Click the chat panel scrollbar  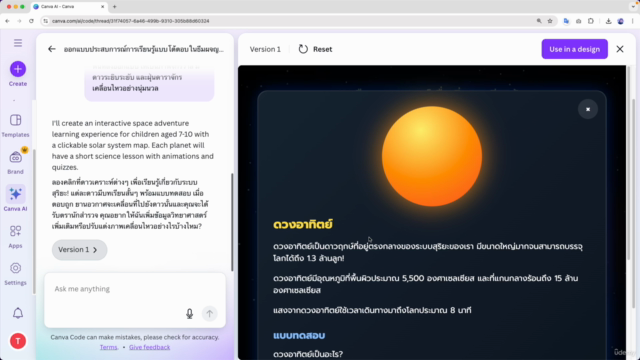pyautogui.click(x=233, y=222)
